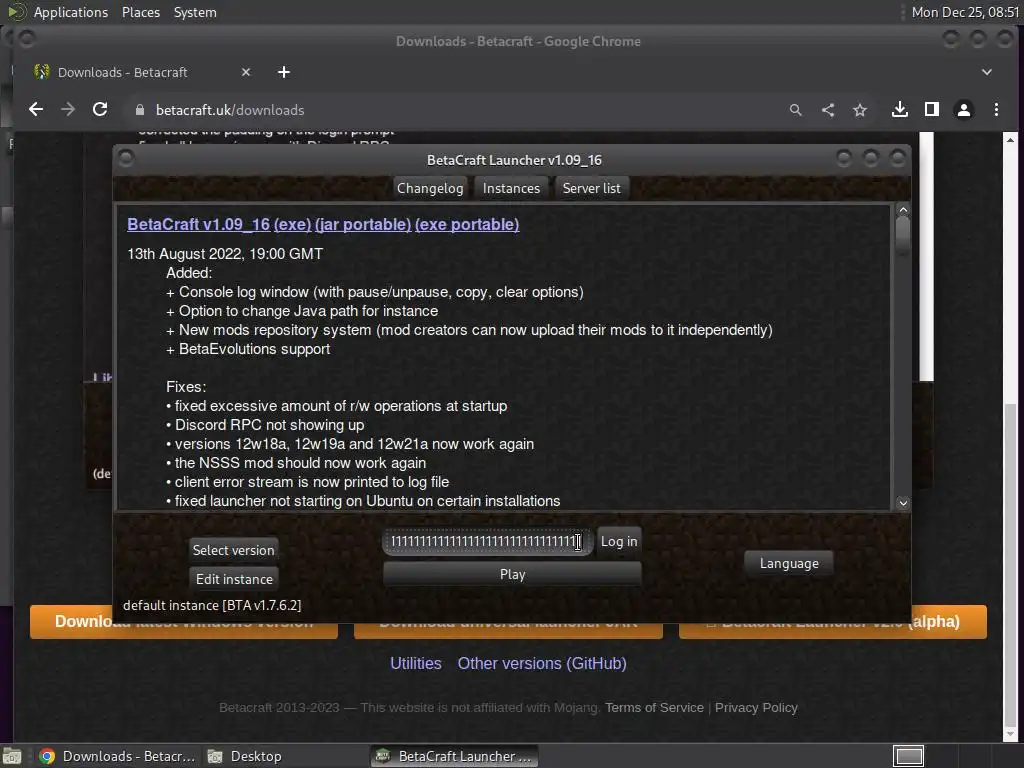The width and height of the screenshot is (1024, 768).
Task: Switch to BetaCraft Launcher taskbar entry
Action: click(x=455, y=756)
